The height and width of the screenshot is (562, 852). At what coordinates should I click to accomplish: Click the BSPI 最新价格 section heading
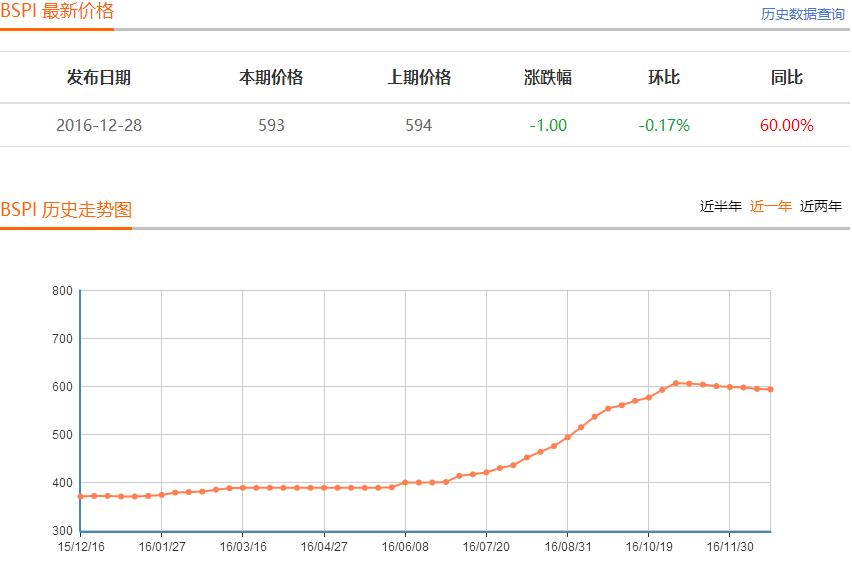(x=57, y=12)
